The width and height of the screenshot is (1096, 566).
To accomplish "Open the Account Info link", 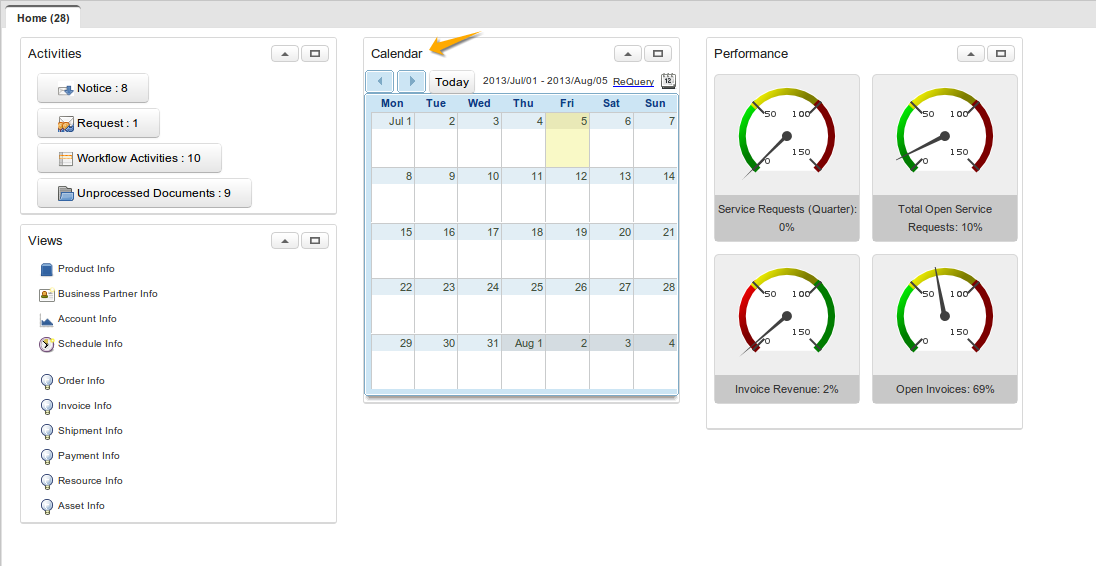I will [x=87, y=319].
